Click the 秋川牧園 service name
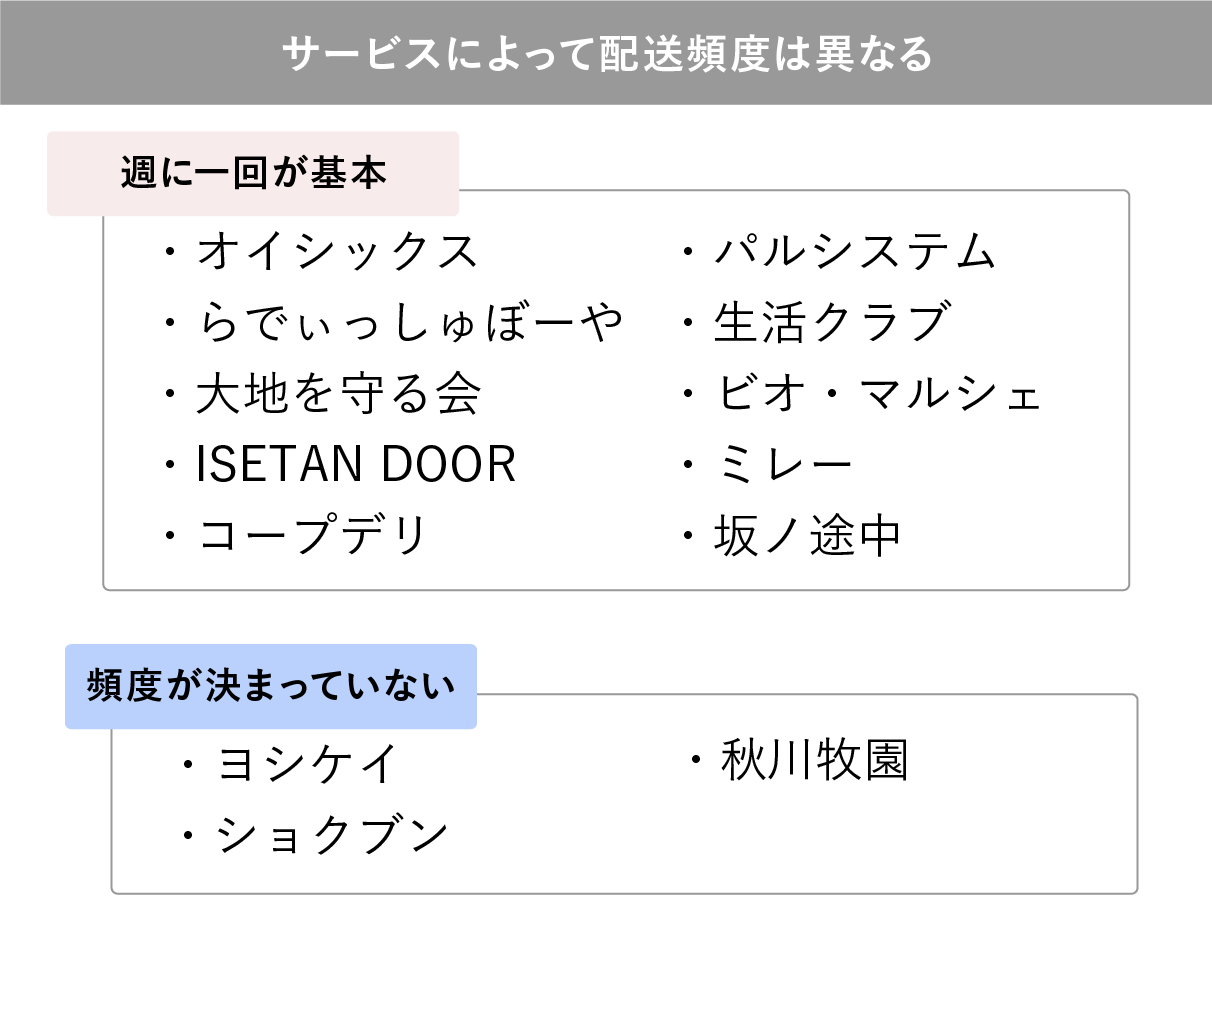The height and width of the screenshot is (1010, 1212). [814, 760]
